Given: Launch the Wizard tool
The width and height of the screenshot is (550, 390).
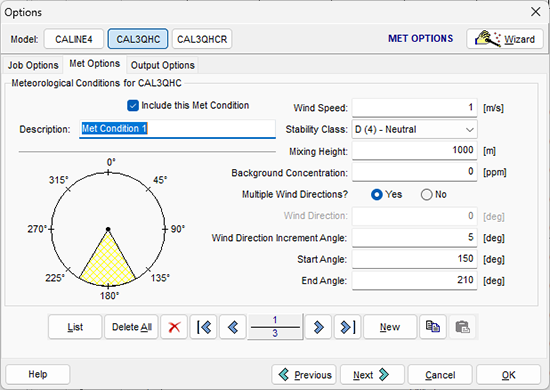Looking at the screenshot, I should click(505, 39).
